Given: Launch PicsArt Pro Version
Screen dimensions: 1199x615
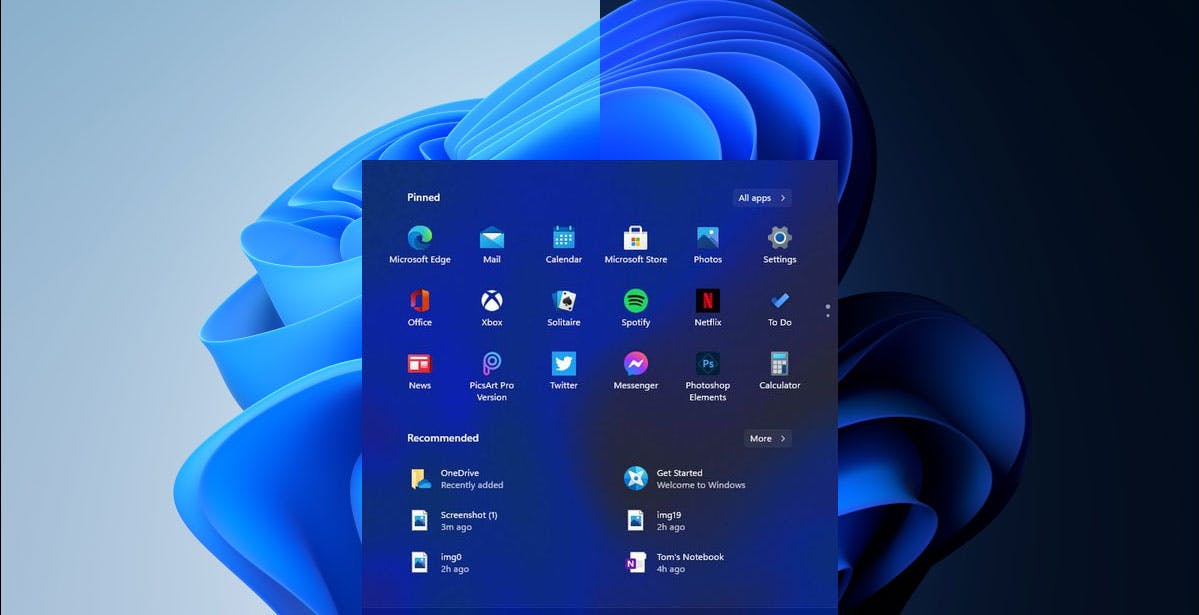Looking at the screenshot, I should (491, 367).
